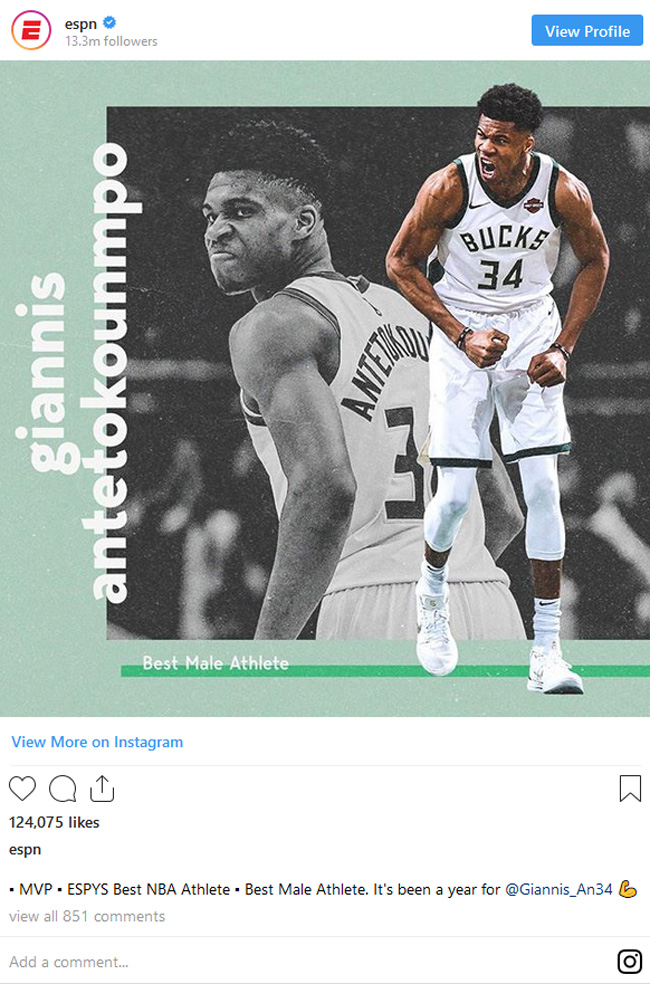650x984 pixels.
Task: Click the 13.3m followers text
Action: 111,41
